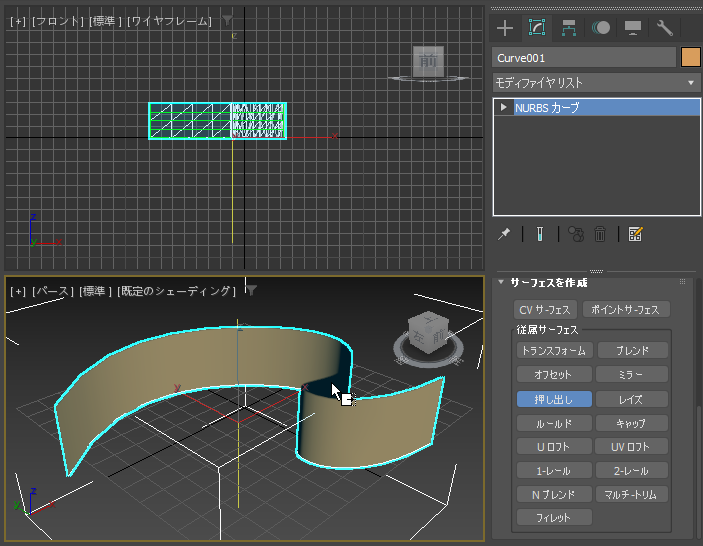Open perspective viewport [標準] menu

tap(95, 291)
